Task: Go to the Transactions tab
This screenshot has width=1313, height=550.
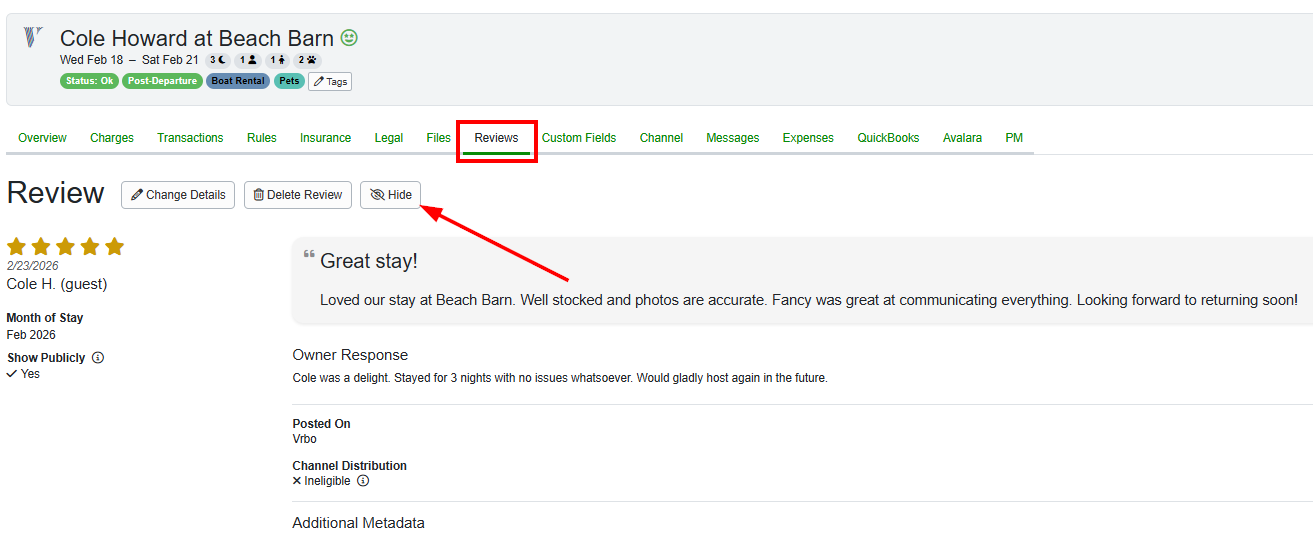Action: [190, 138]
